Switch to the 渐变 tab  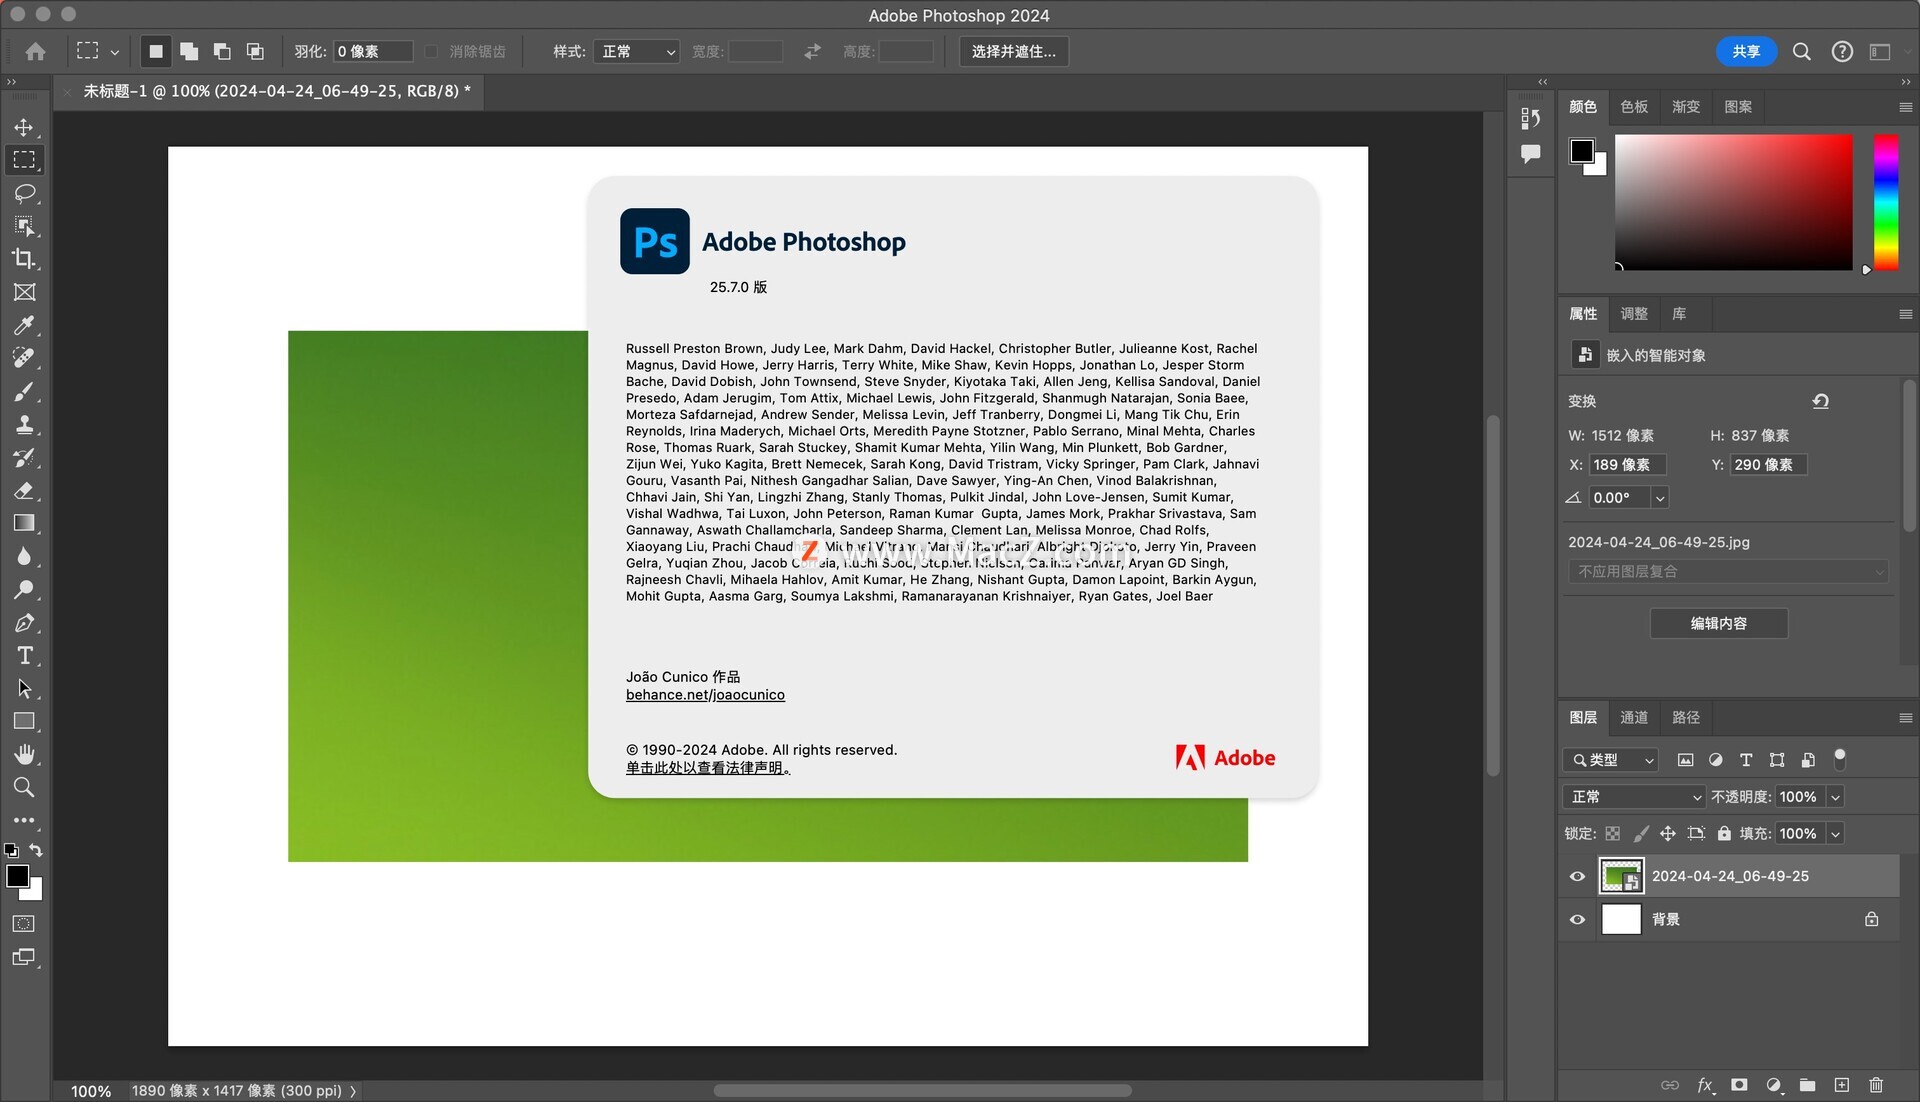tap(1686, 107)
